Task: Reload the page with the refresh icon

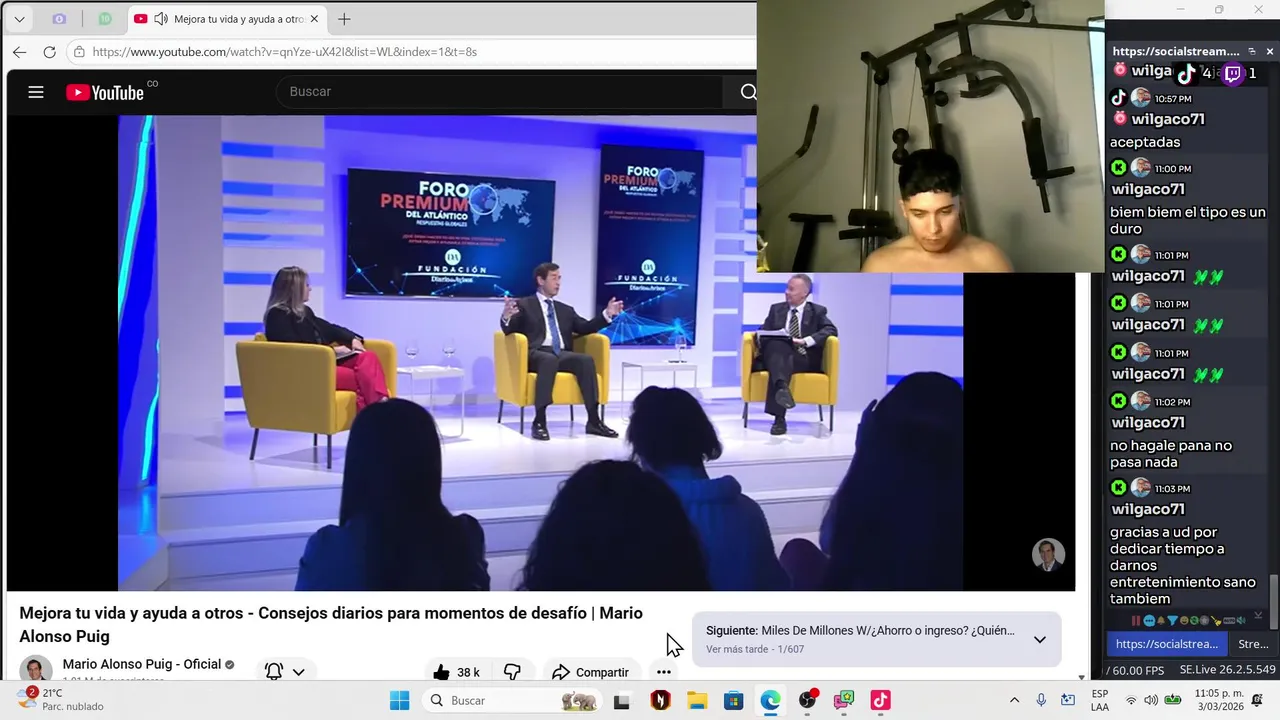Action: tap(49, 52)
